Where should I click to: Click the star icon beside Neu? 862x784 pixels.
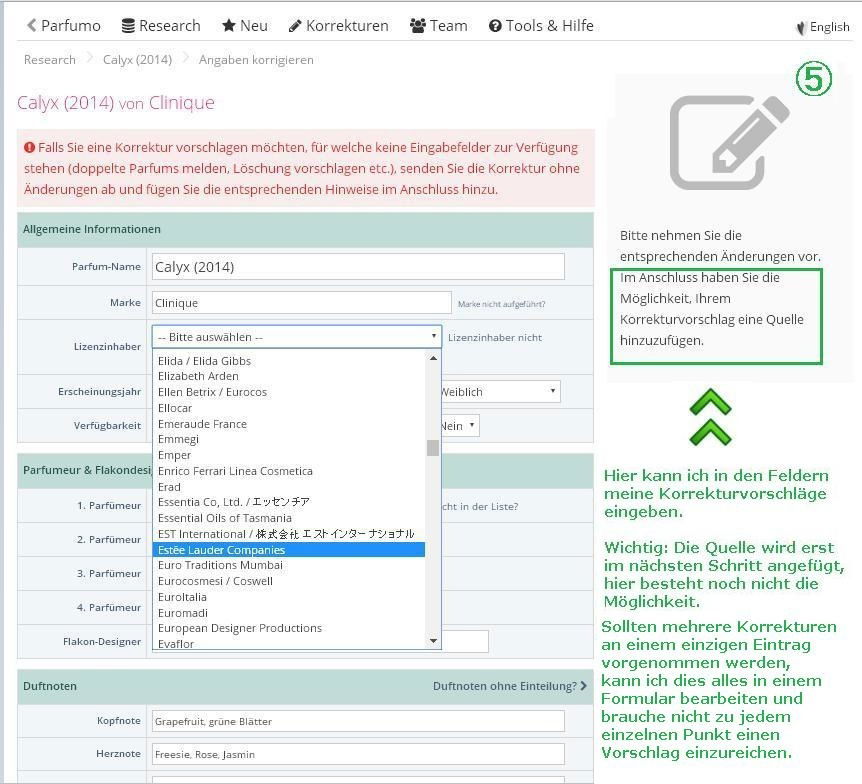click(228, 25)
